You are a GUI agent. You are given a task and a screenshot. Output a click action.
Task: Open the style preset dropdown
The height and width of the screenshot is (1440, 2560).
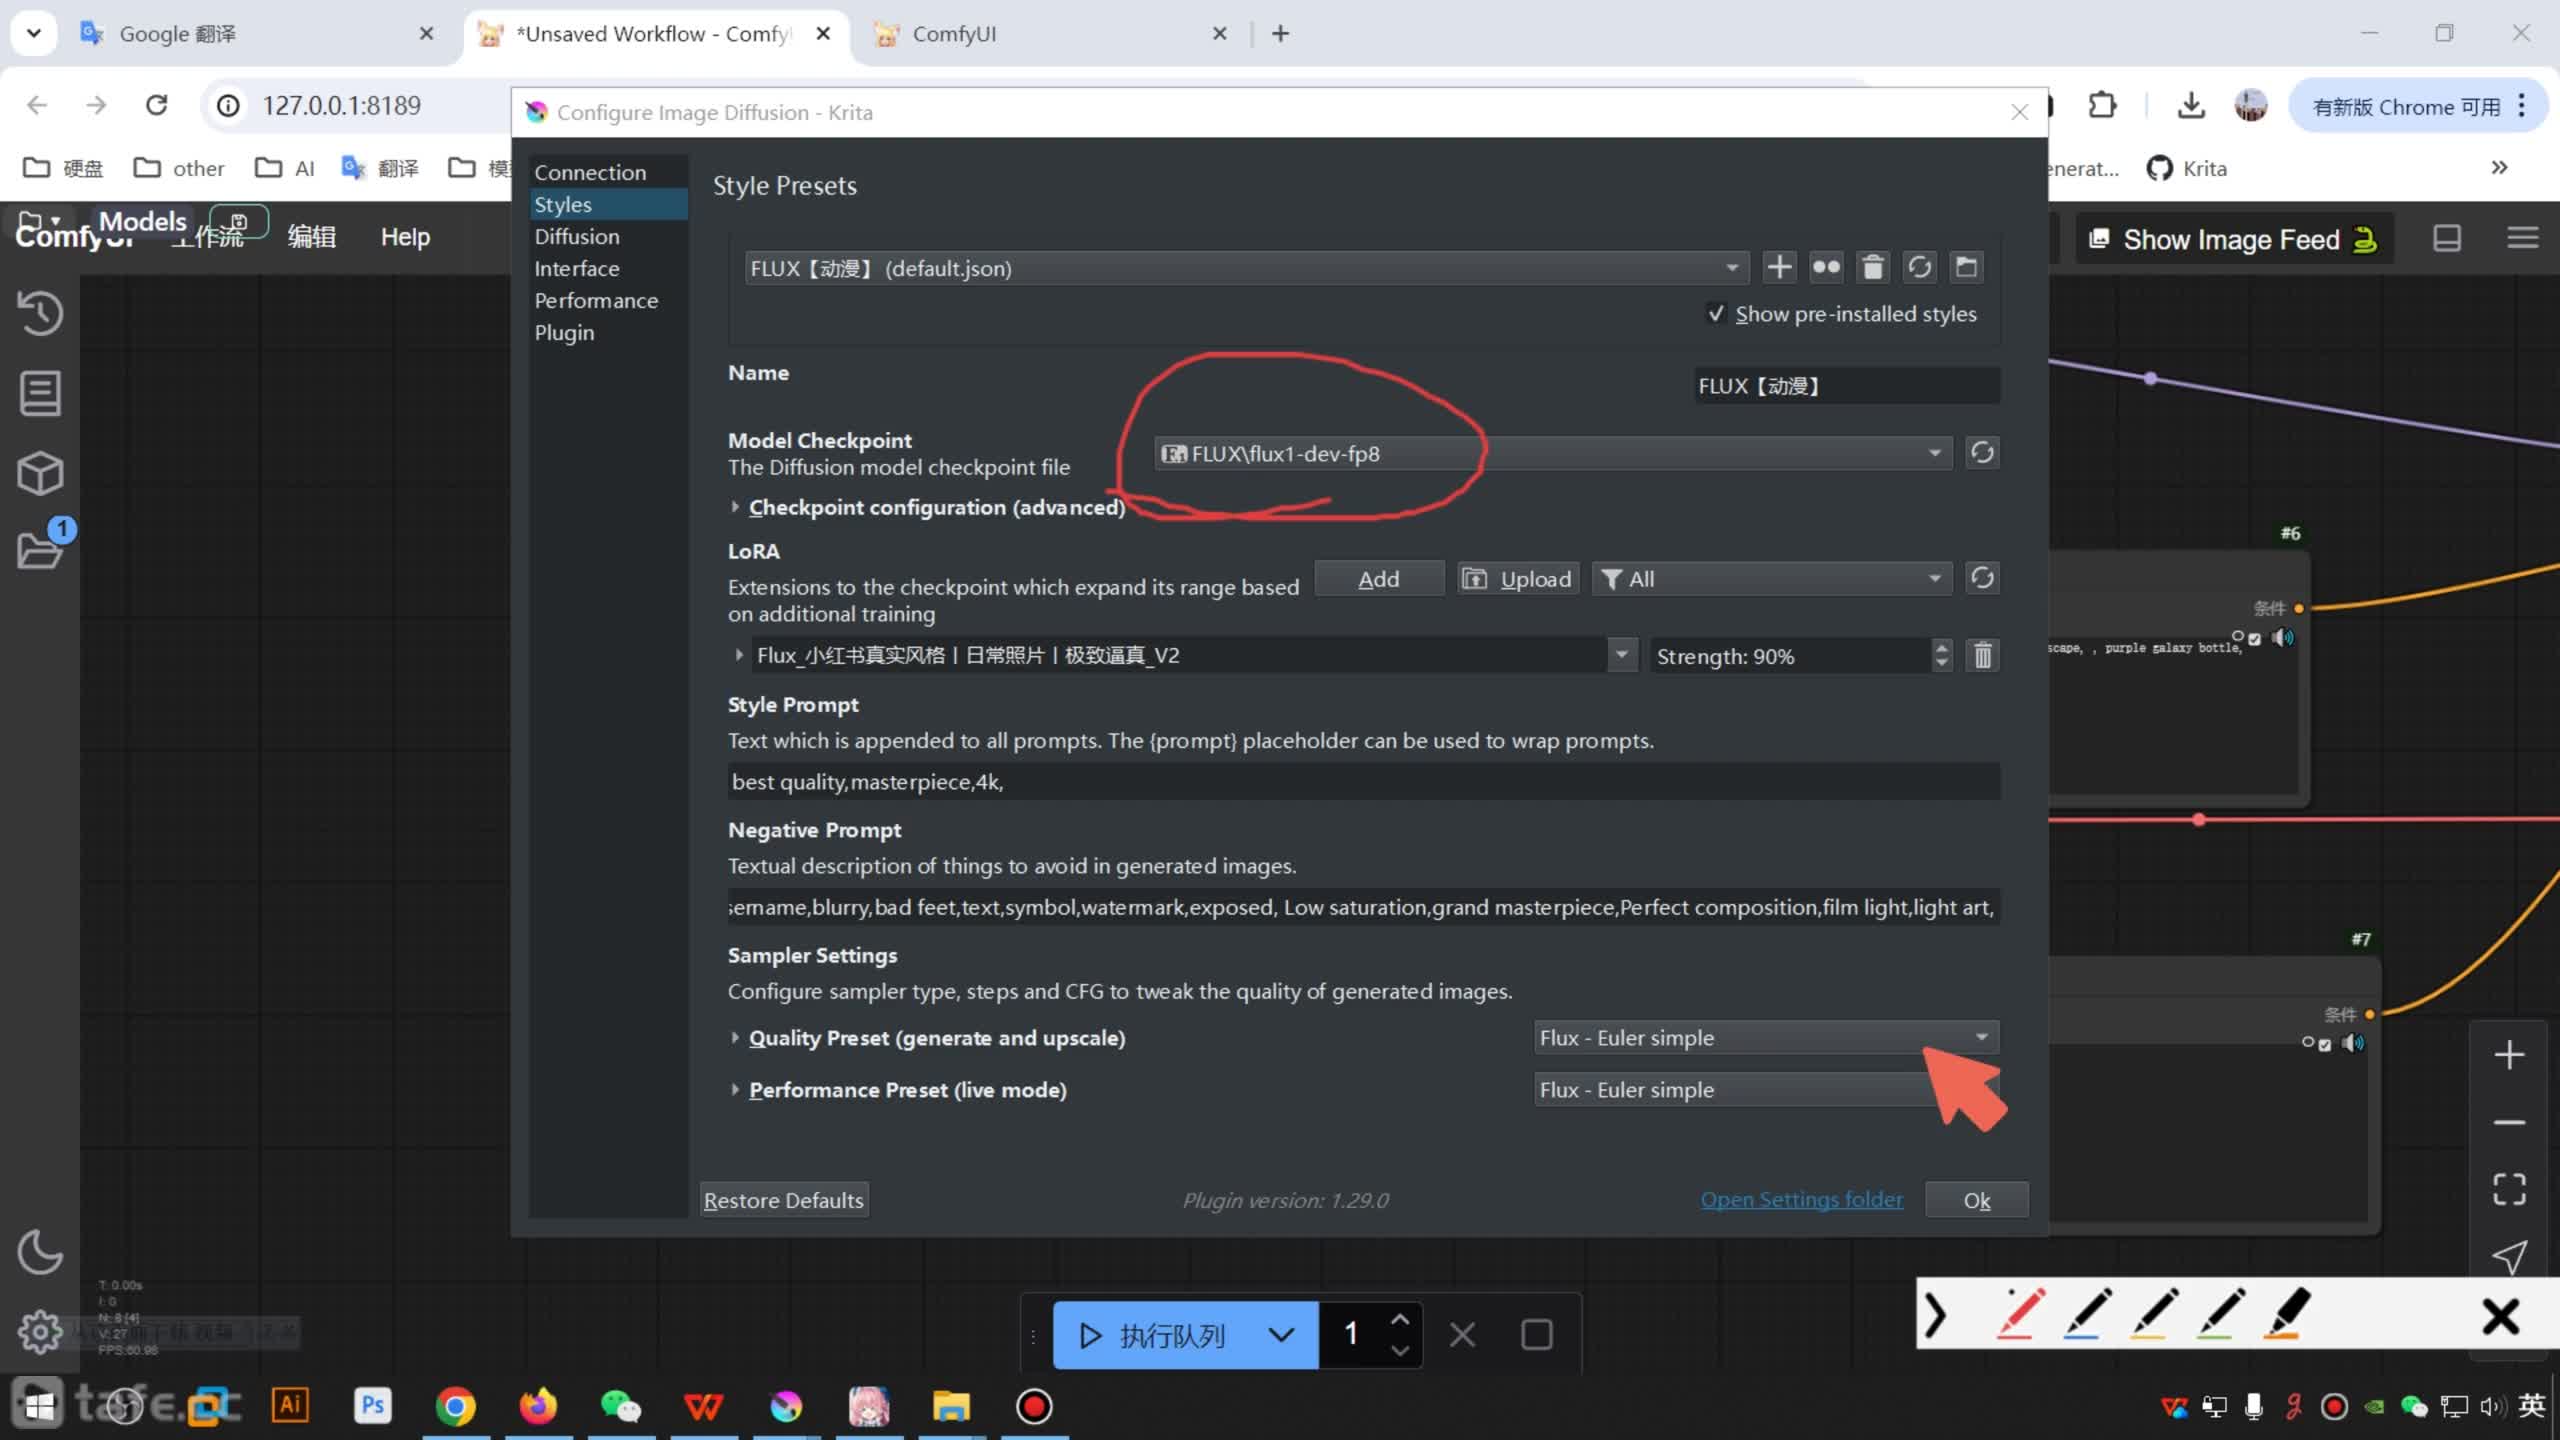coord(1245,268)
